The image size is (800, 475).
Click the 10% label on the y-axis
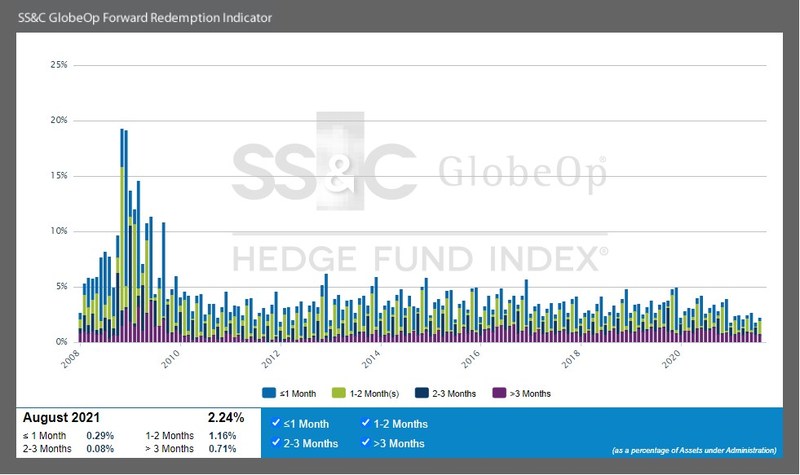pyautogui.click(x=58, y=231)
